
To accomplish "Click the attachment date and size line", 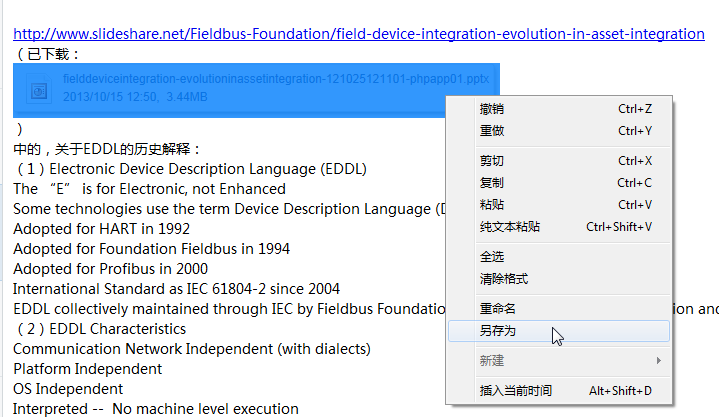I will 135,97.
